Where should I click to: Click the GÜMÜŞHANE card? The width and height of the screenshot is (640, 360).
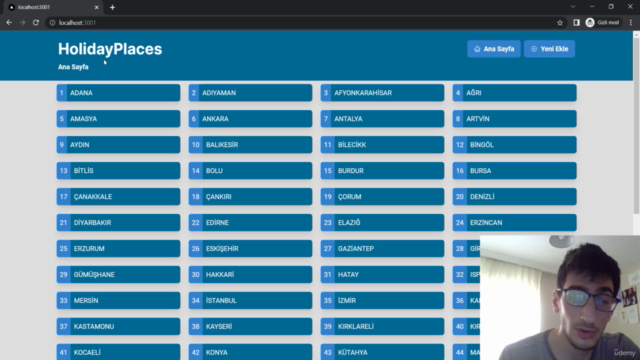tap(118, 275)
